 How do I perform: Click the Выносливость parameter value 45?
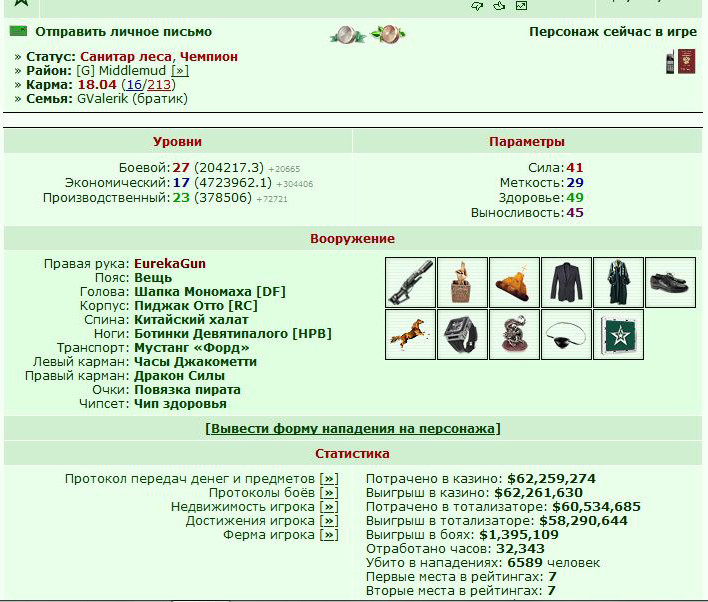click(x=575, y=212)
